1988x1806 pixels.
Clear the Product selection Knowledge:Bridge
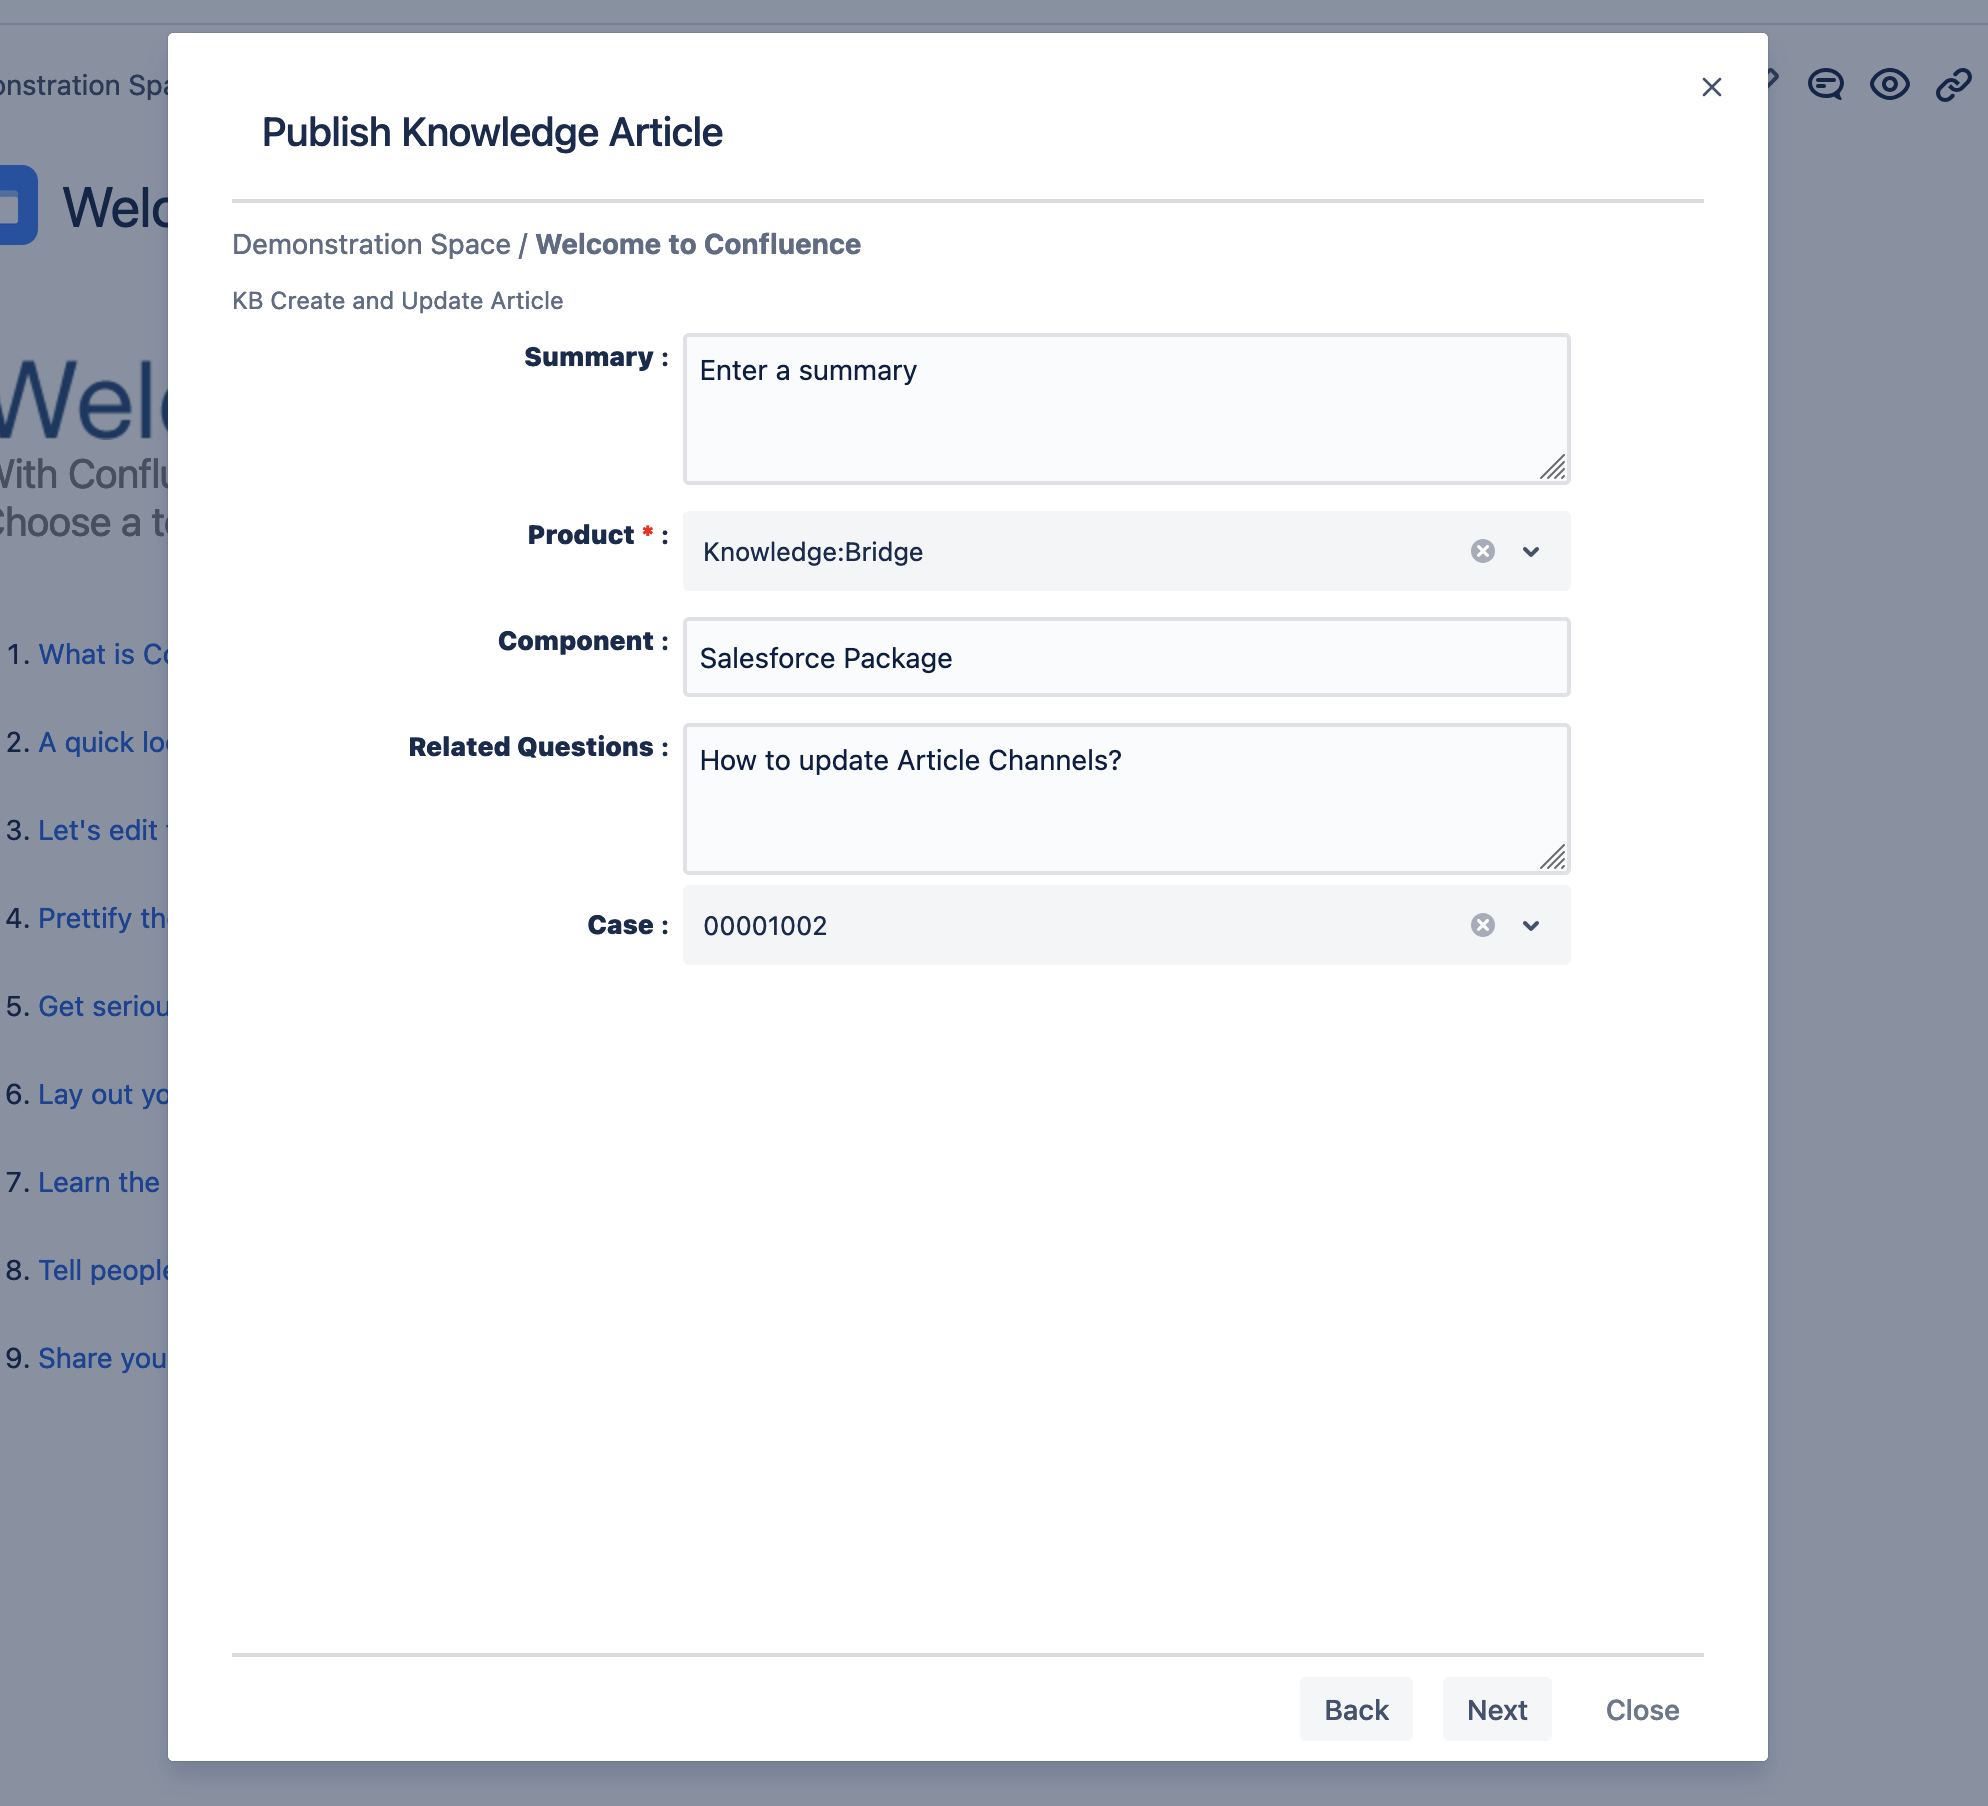click(x=1482, y=551)
